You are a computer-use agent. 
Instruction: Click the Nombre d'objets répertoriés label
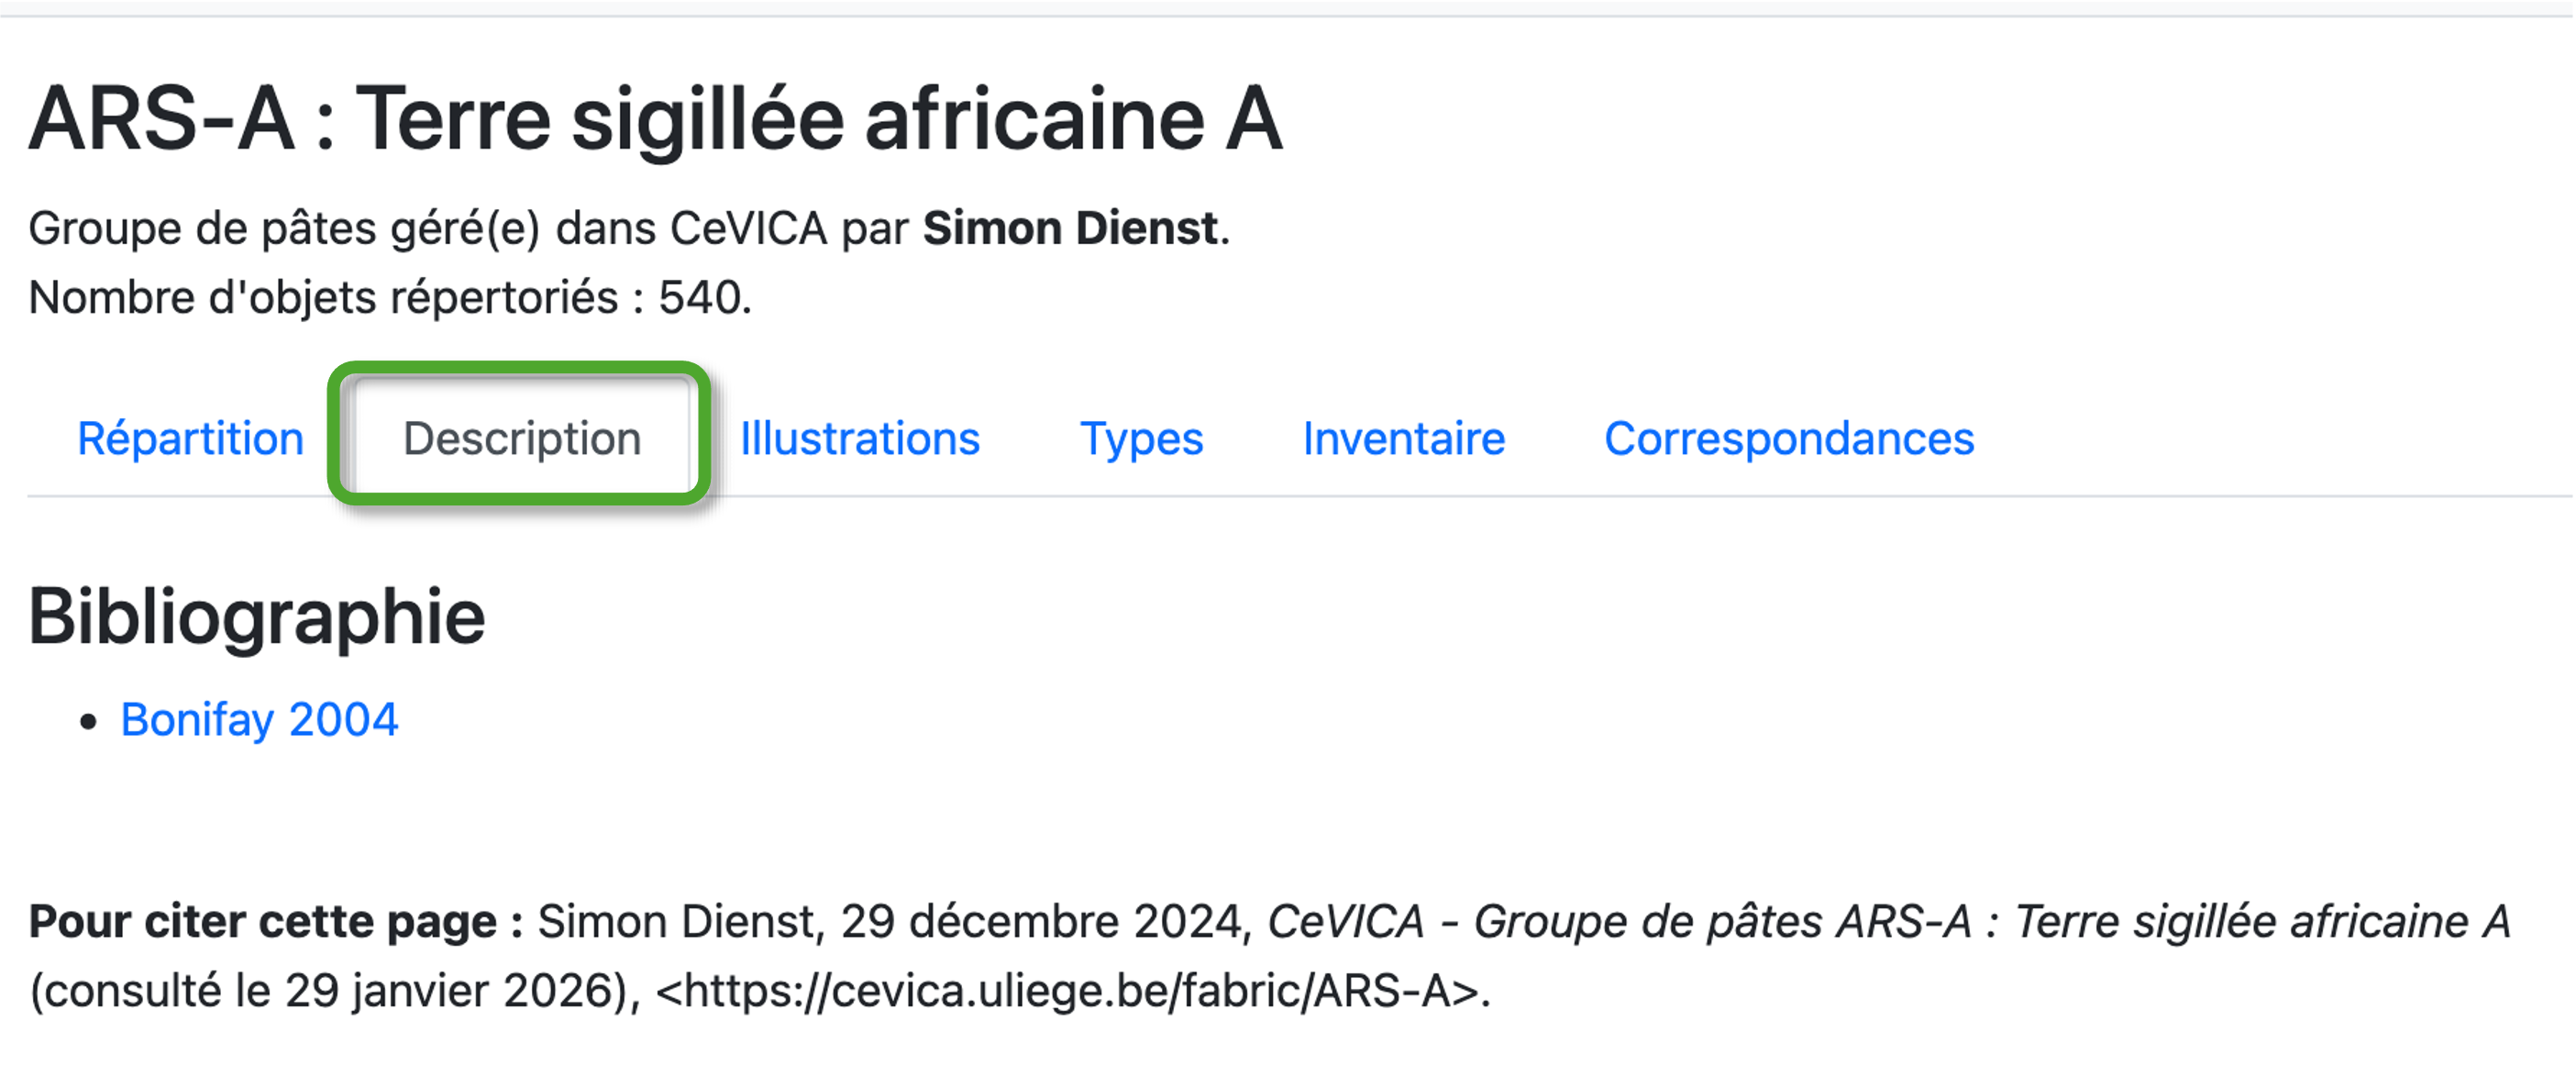[324, 298]
